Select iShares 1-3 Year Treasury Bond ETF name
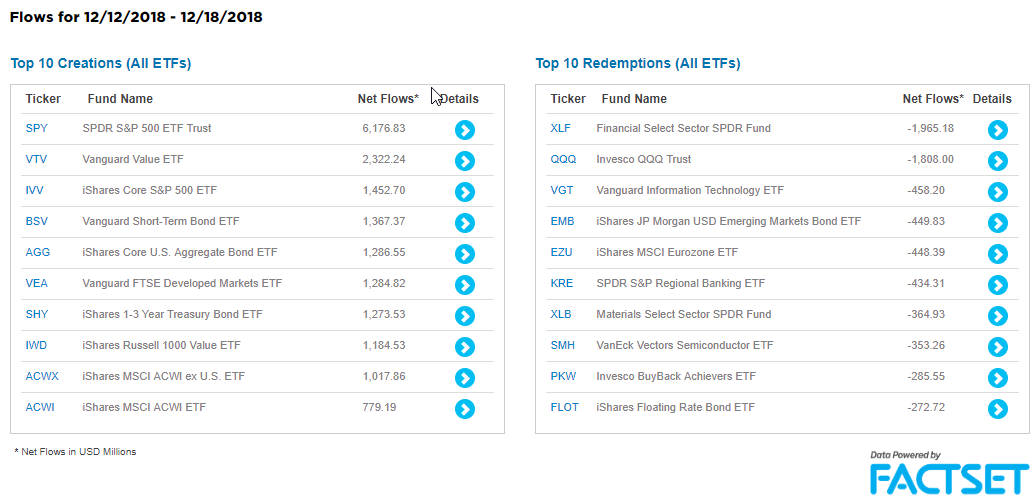Viewport: 1031px width, 502px height. click(x=173, y=314)
